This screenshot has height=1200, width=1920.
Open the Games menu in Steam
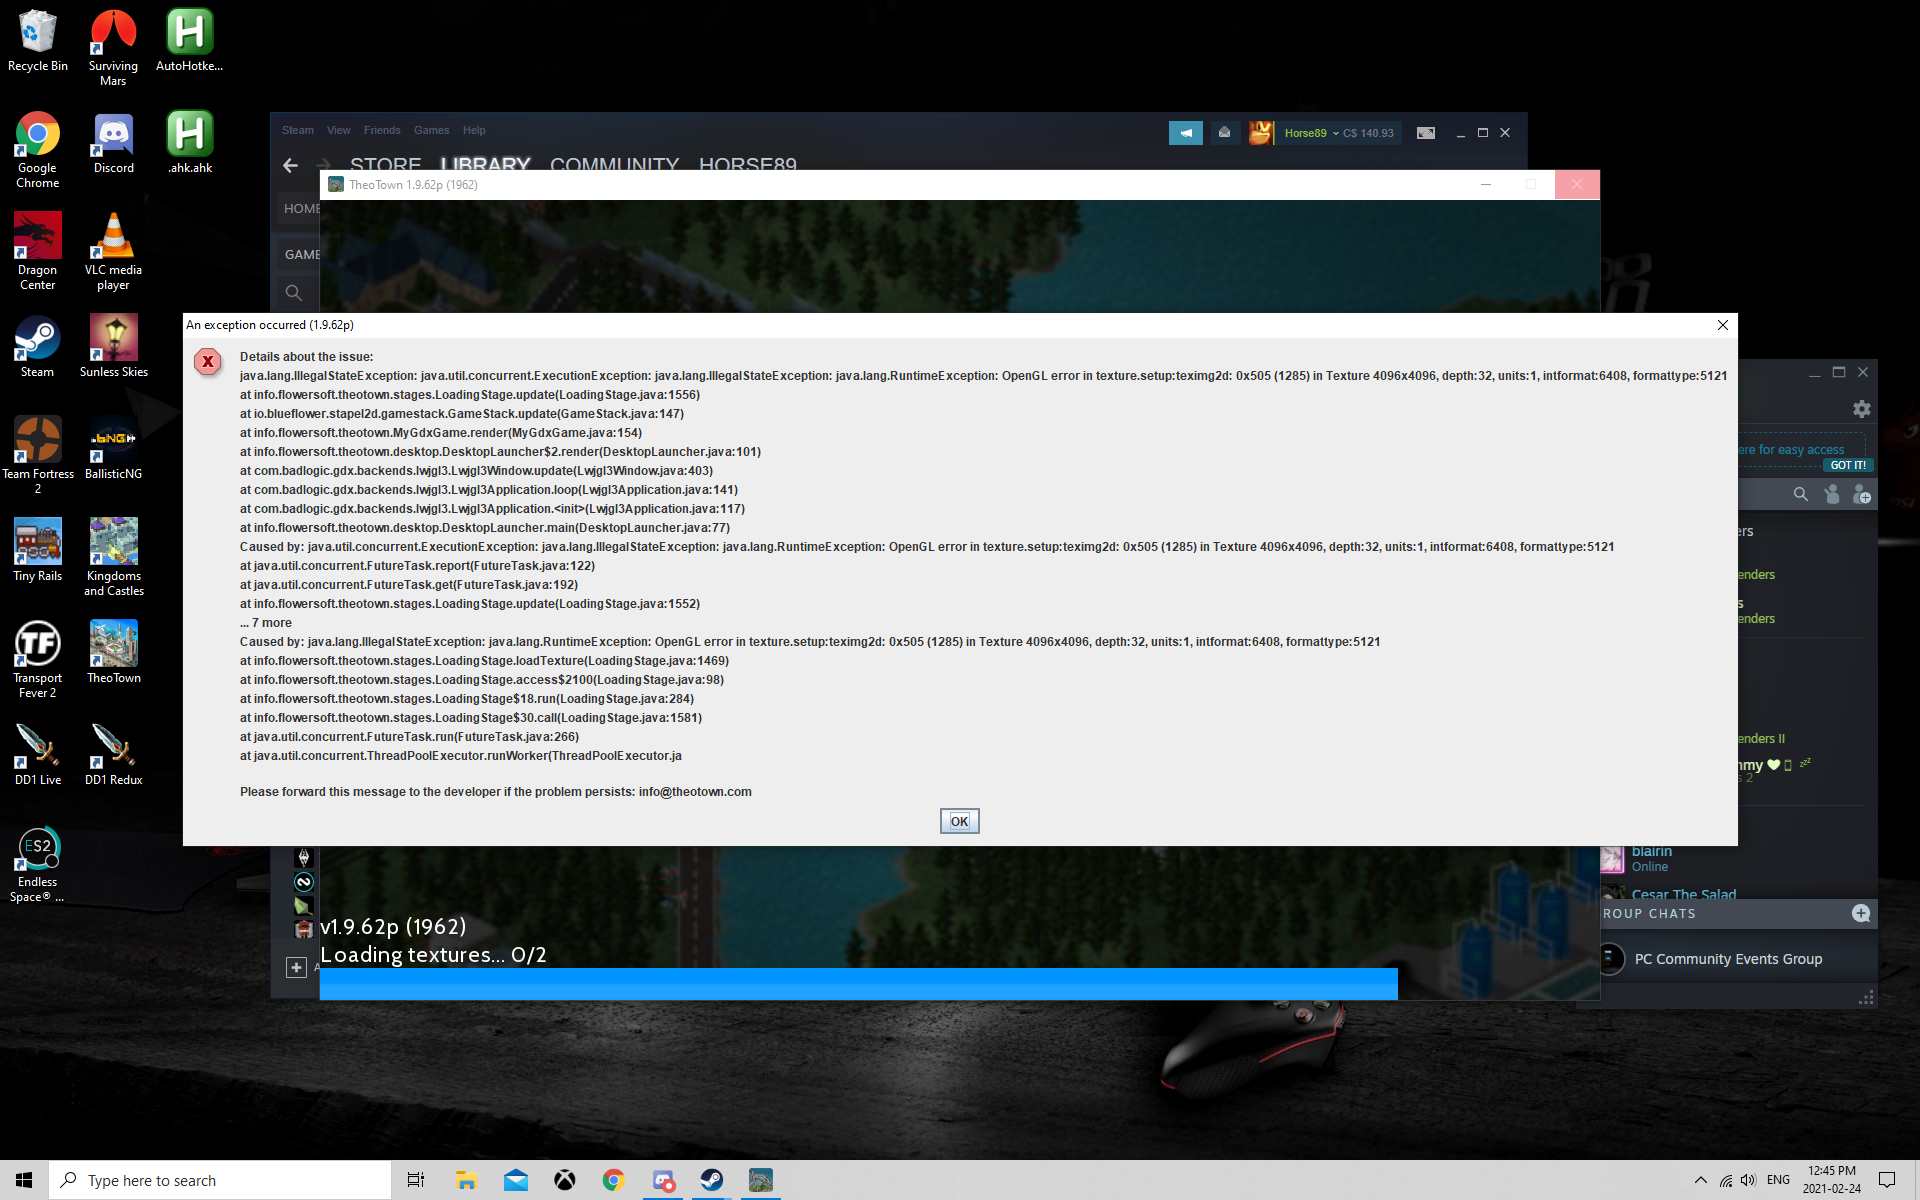coord(431,130)
